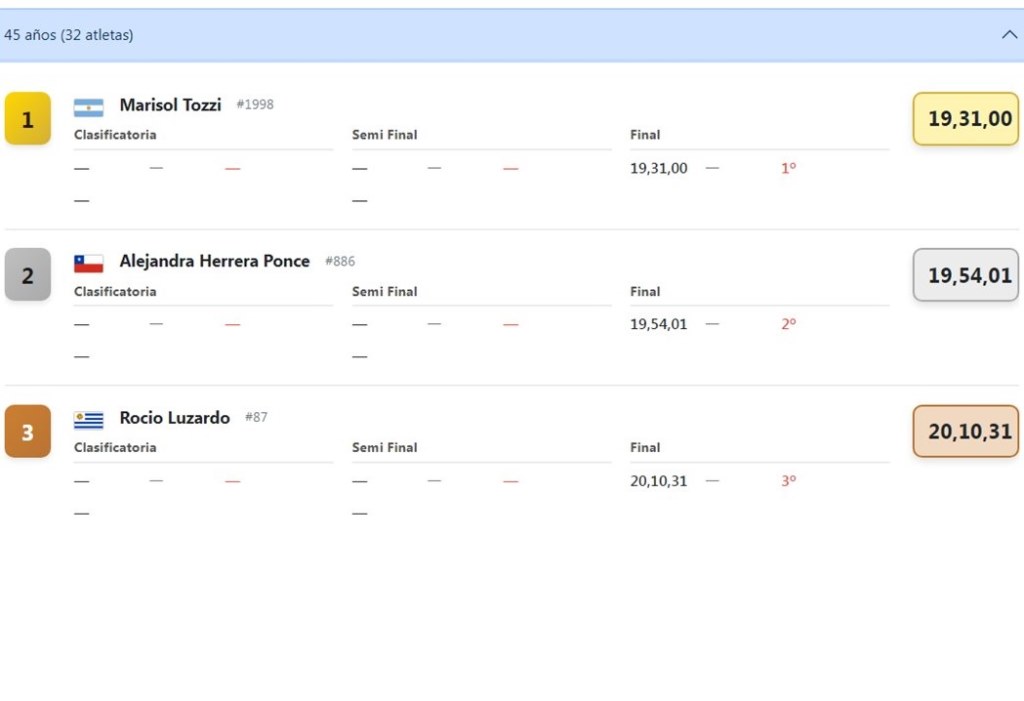Collapse the 45 años section chevron
The width and height of the screenshot is (1024, 701).
[x=1009, y=35]
